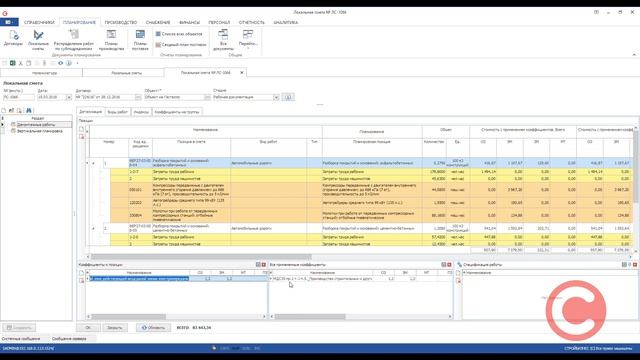This screenshot has width=640, height=360.
Task: Open Планы производства ribbon icon
Action: (111, 40)
